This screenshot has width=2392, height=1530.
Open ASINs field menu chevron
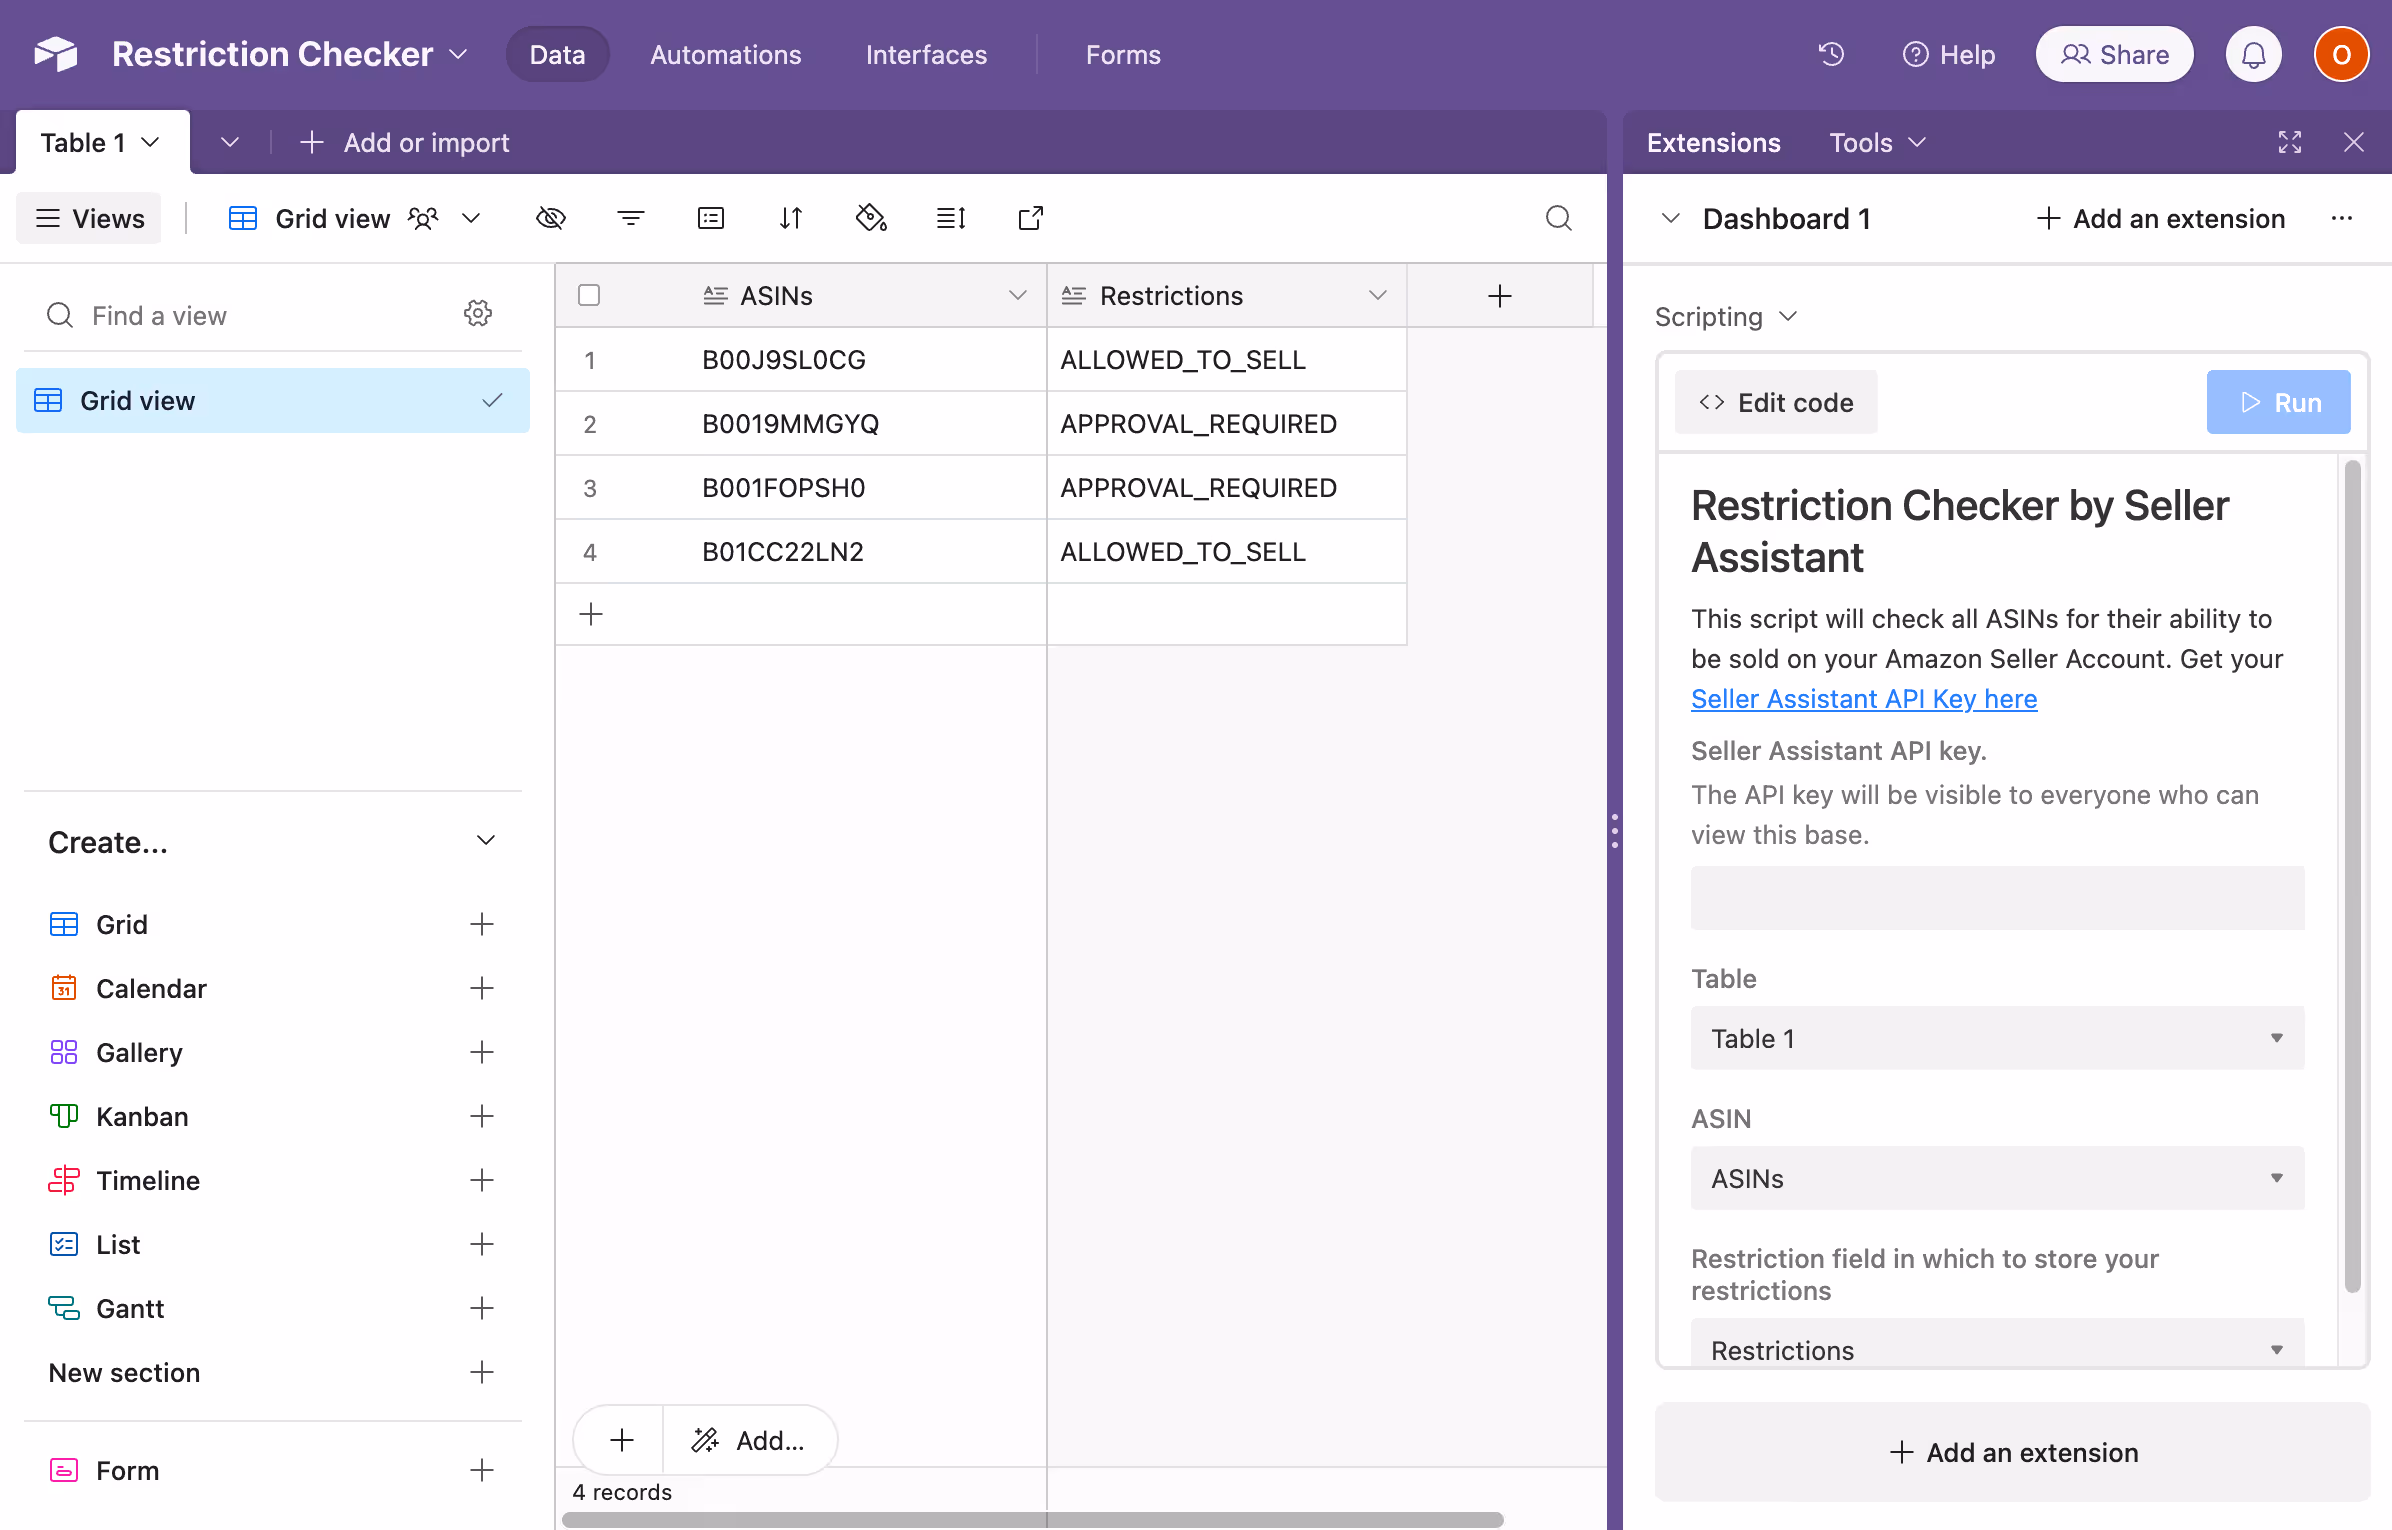(1018, 295)
